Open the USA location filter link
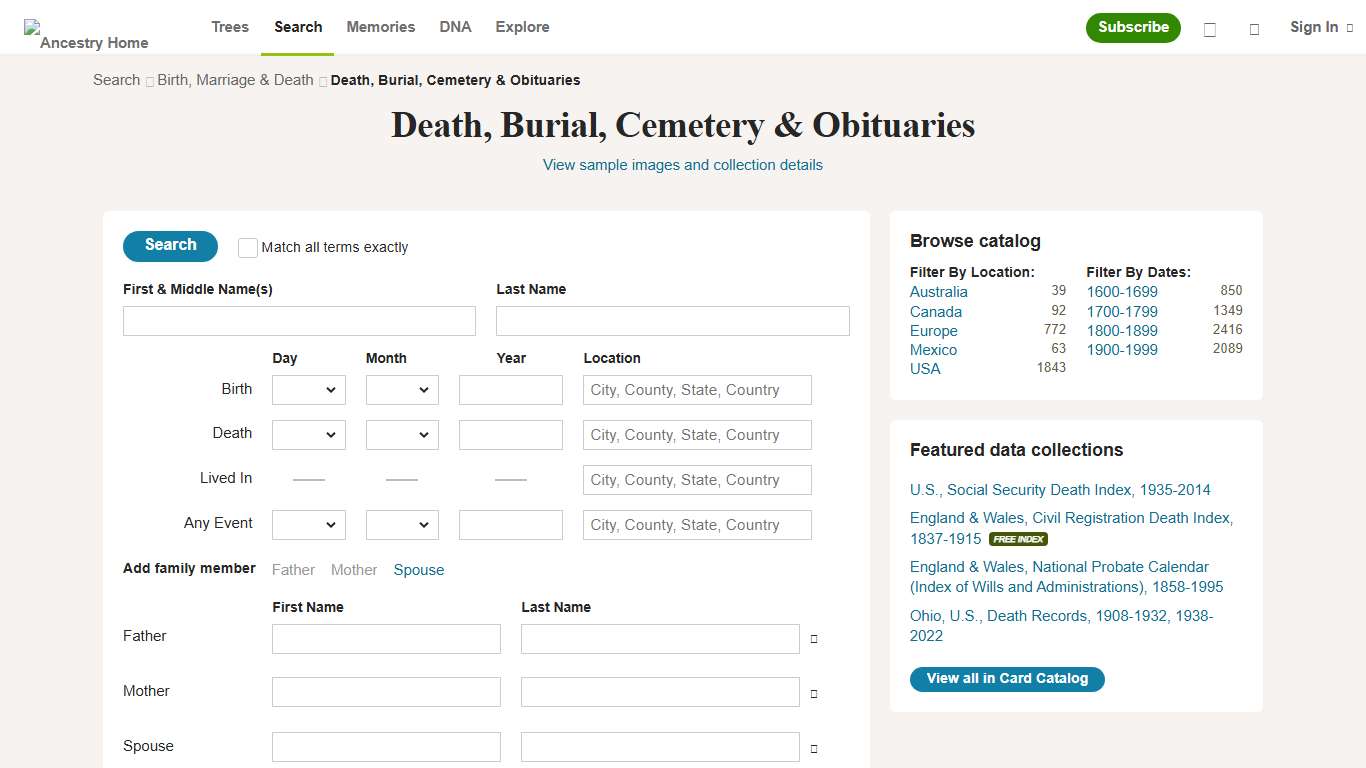 [925, 369]
